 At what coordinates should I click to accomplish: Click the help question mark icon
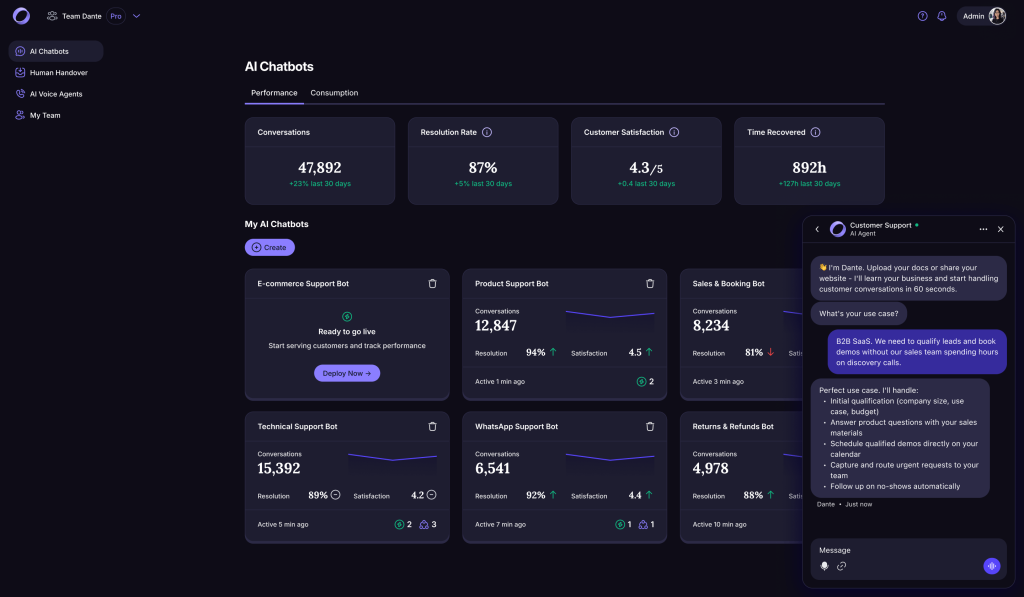921,16
